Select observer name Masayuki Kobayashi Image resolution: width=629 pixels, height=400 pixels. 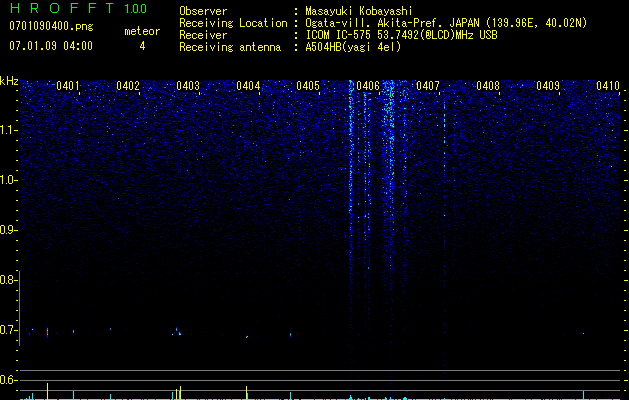coord(359,11)
